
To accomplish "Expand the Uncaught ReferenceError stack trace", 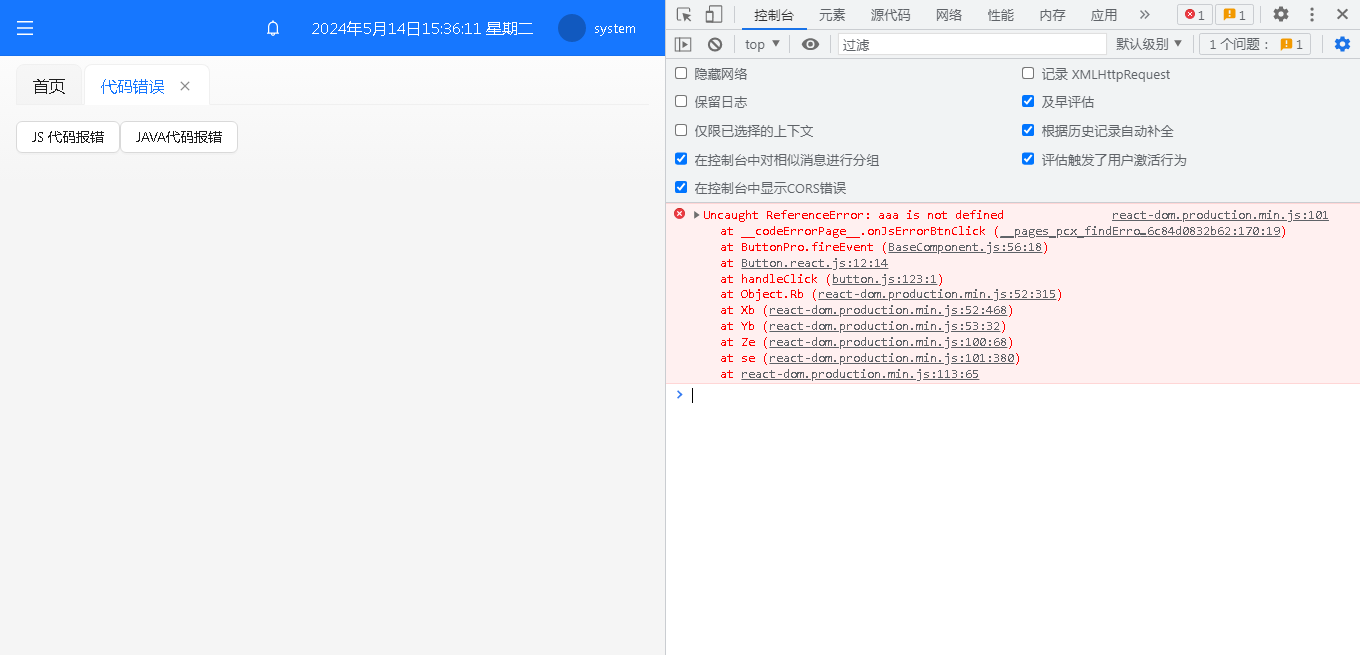I will 697,215.
